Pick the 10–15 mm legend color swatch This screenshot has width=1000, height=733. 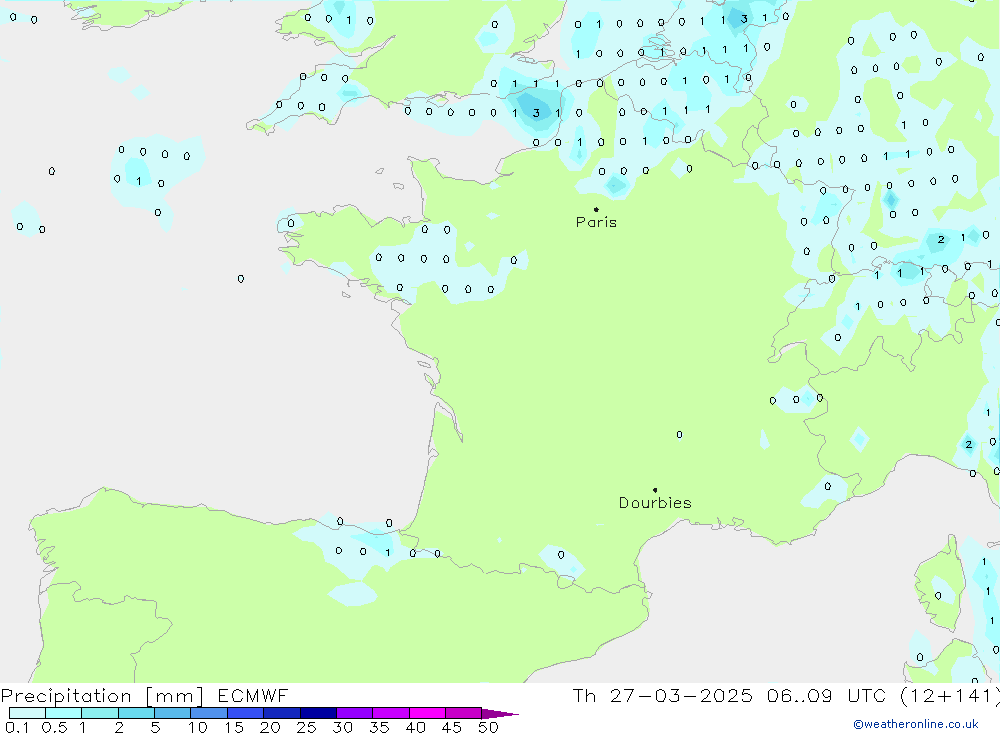tap(209, 713)
